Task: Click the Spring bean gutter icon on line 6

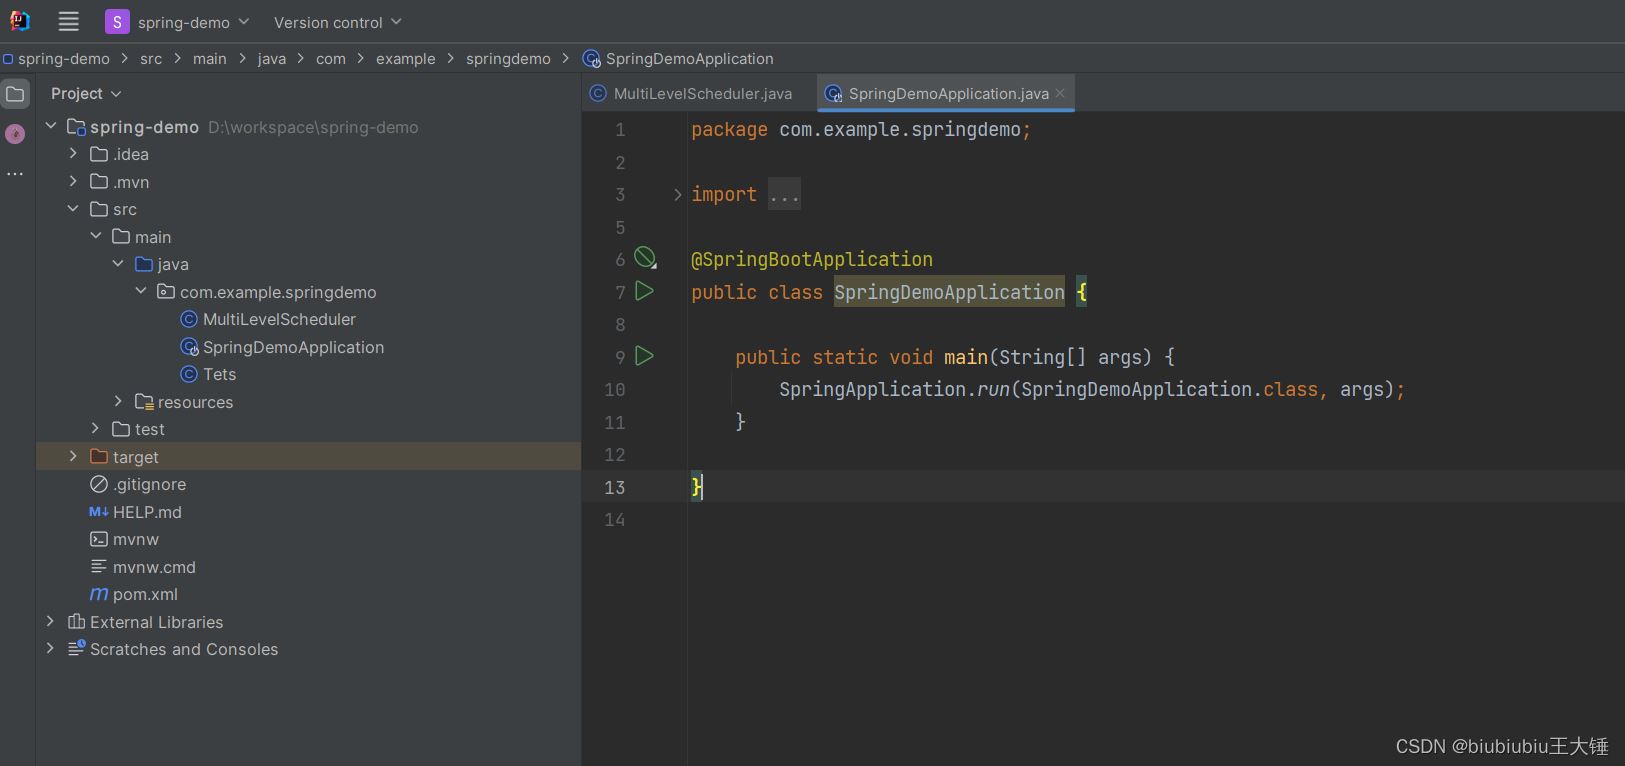Action: pyautogui.click(x=646, y=258)
